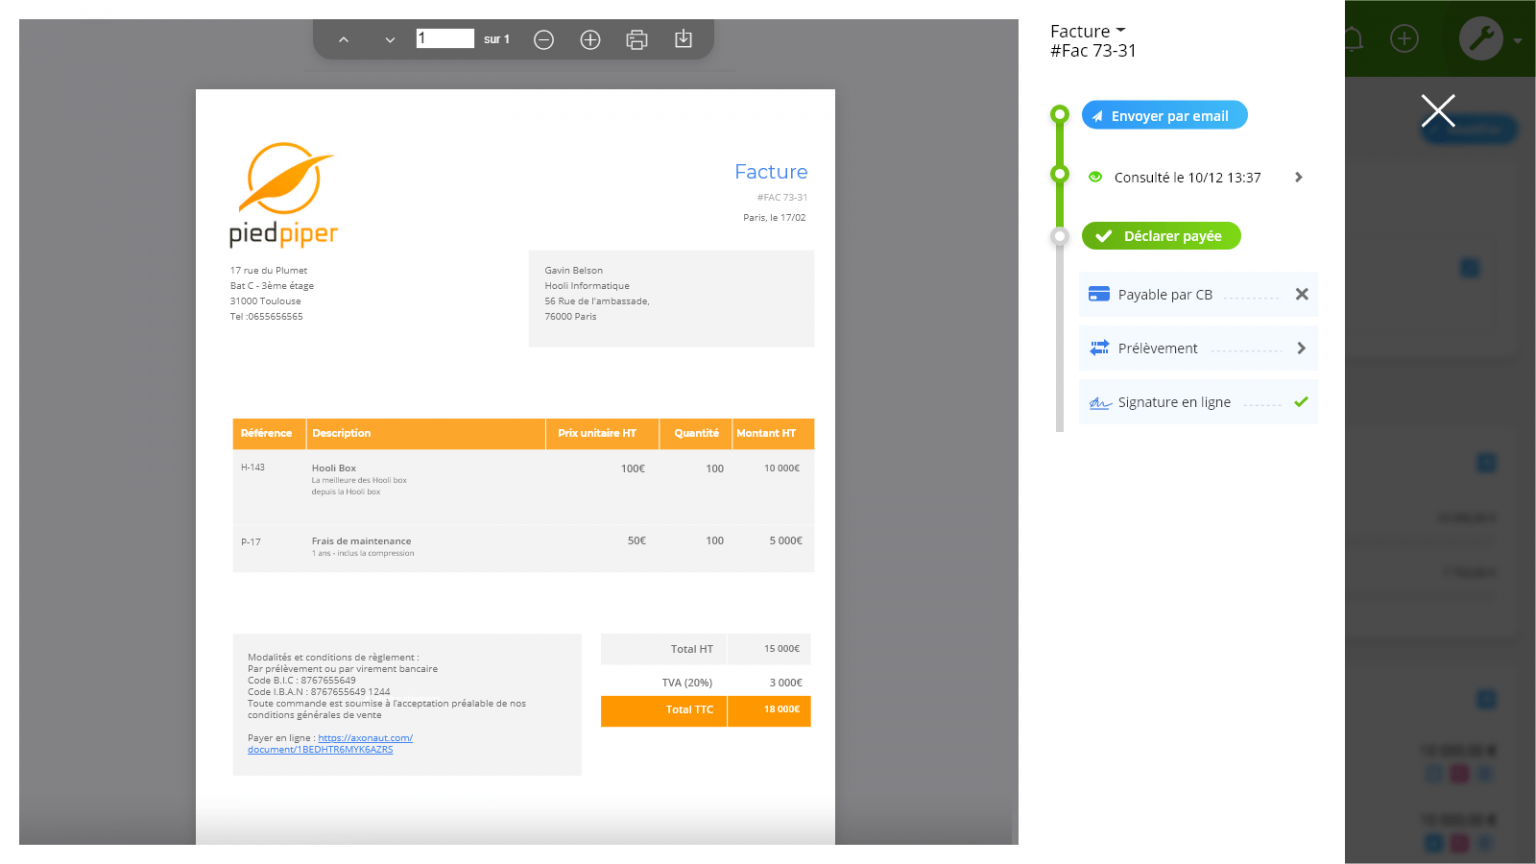Disable Payable par CB with the X
The width and height of the screenshot is (1536, 864).
point(1302,294)
